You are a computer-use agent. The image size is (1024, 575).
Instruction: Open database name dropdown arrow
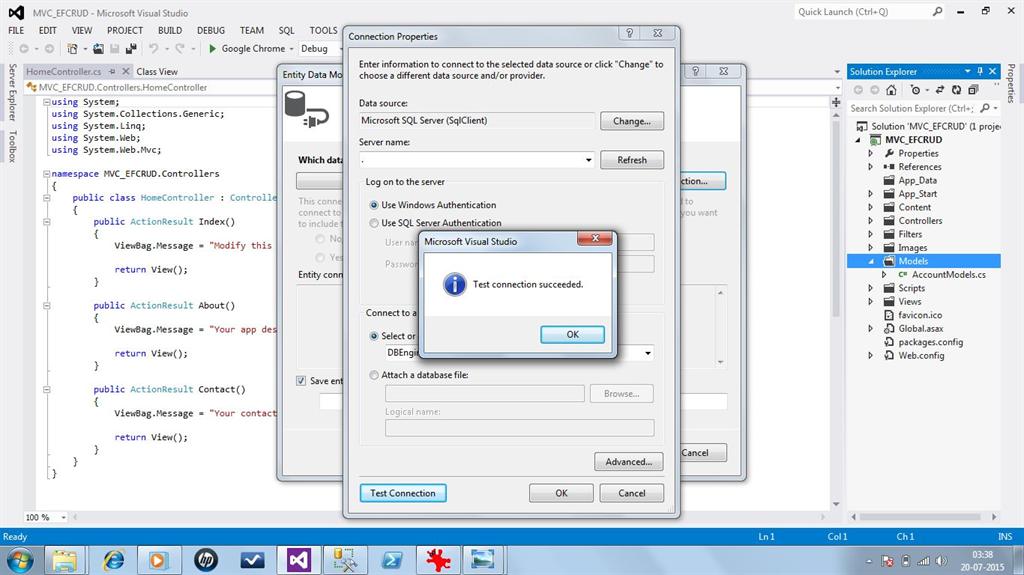pyautogui.click(x=648, y=353)
